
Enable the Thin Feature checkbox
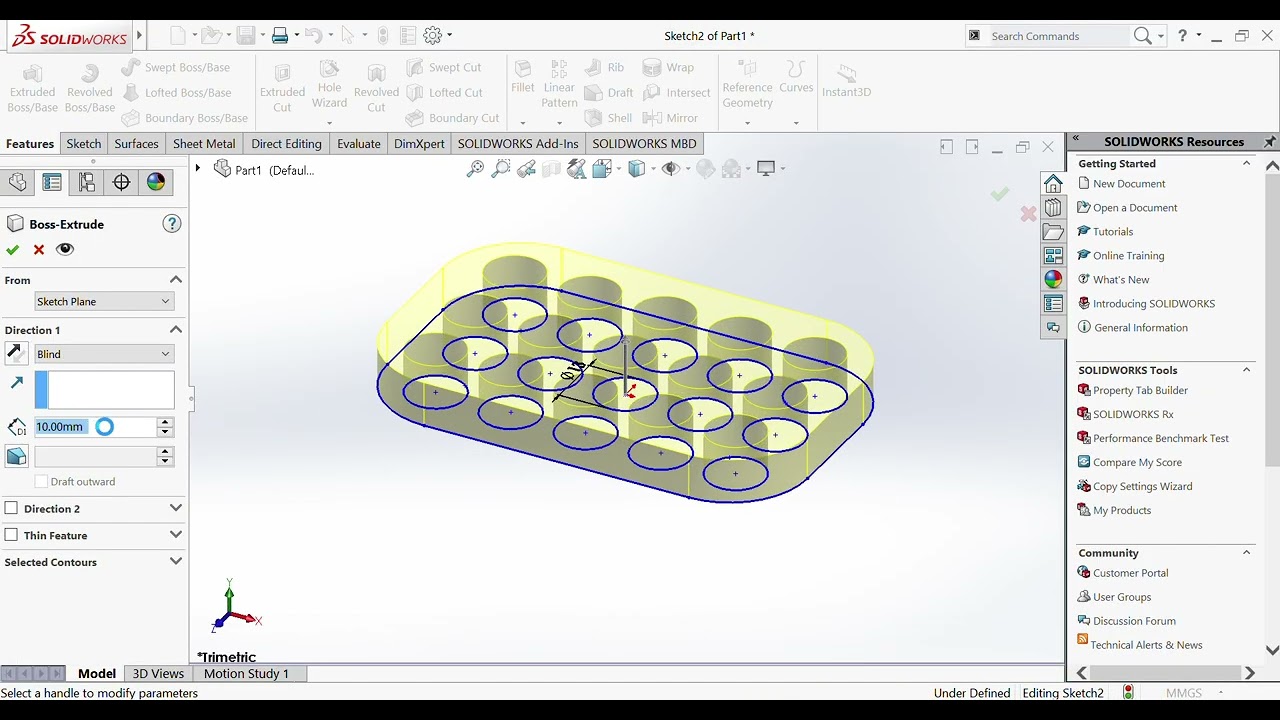coord(11,535)
